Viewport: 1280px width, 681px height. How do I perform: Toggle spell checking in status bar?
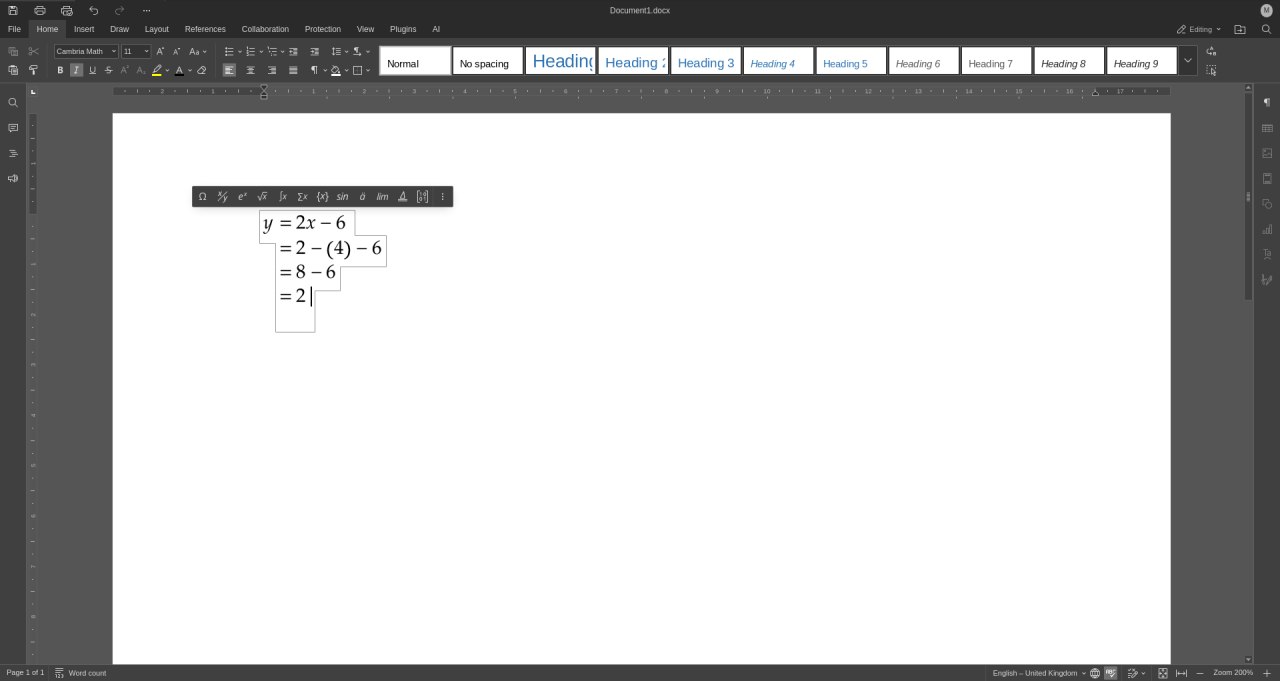coord(1110,673)
